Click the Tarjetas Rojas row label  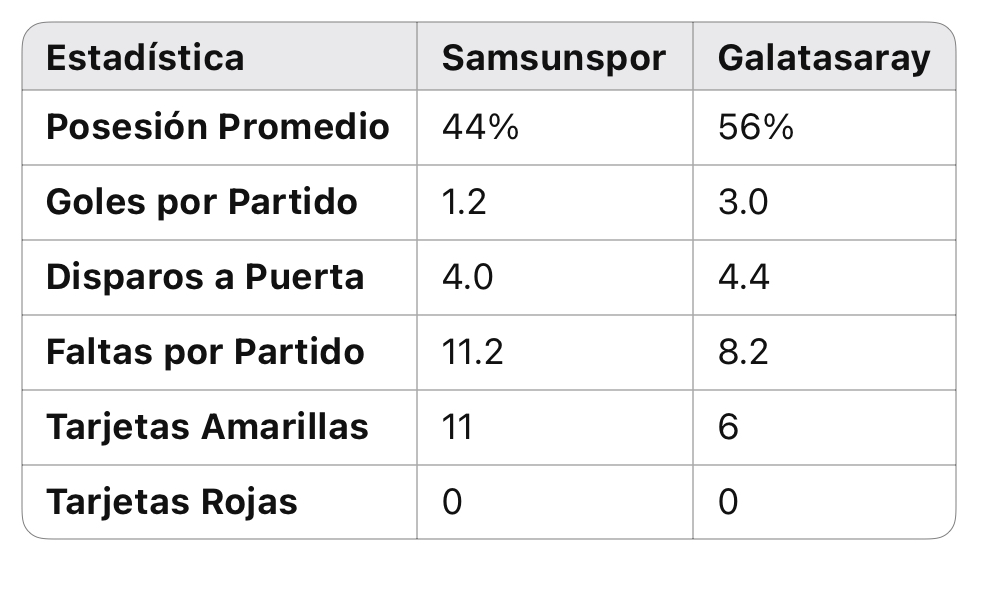172,502
